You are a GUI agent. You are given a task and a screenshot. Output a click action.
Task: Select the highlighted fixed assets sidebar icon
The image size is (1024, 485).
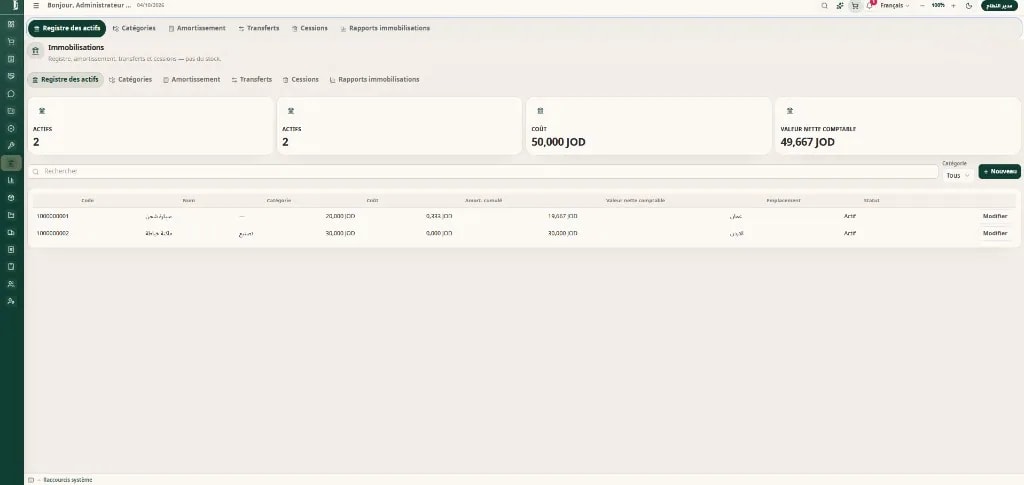pyautogui.click(x=11, y=163)
